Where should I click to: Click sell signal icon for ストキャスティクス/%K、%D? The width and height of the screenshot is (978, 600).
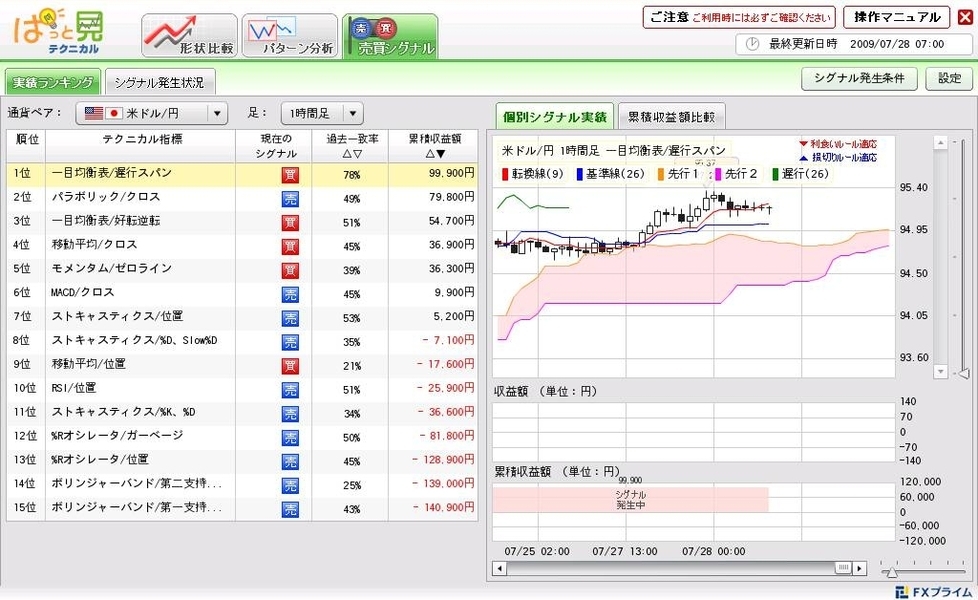tap(290, 414)
